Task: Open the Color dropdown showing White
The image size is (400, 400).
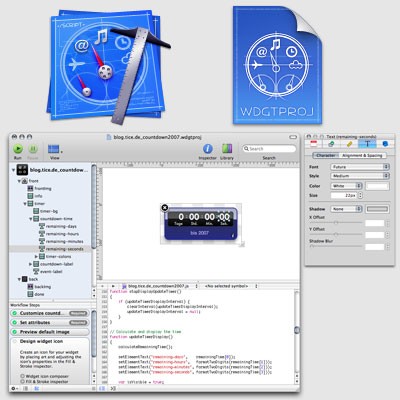Action: (346, 186)
